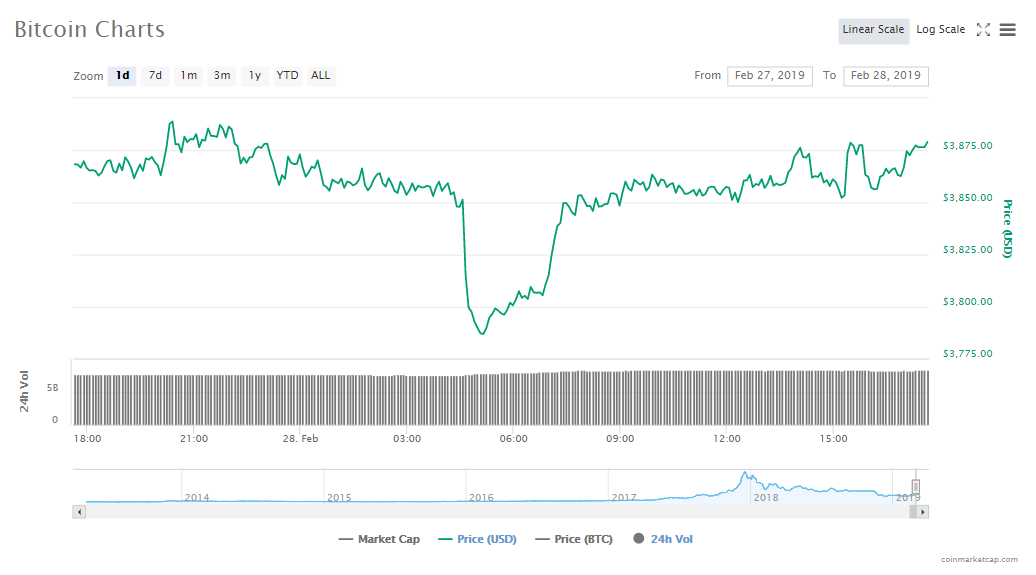Select the 1d zoom range
Screen dimensions: 1036x575
pyautogui.click(x=122, y=76)
